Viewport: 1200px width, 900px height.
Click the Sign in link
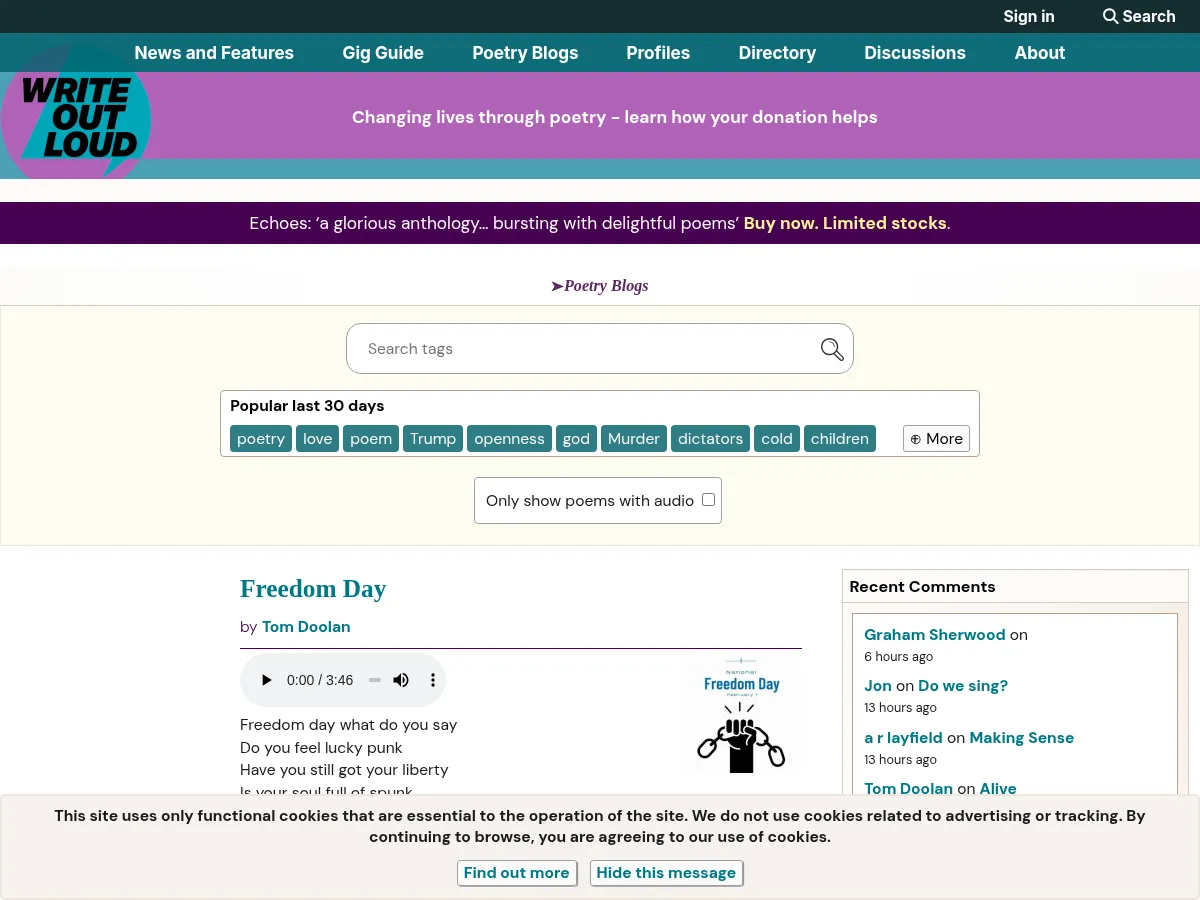1029,16
